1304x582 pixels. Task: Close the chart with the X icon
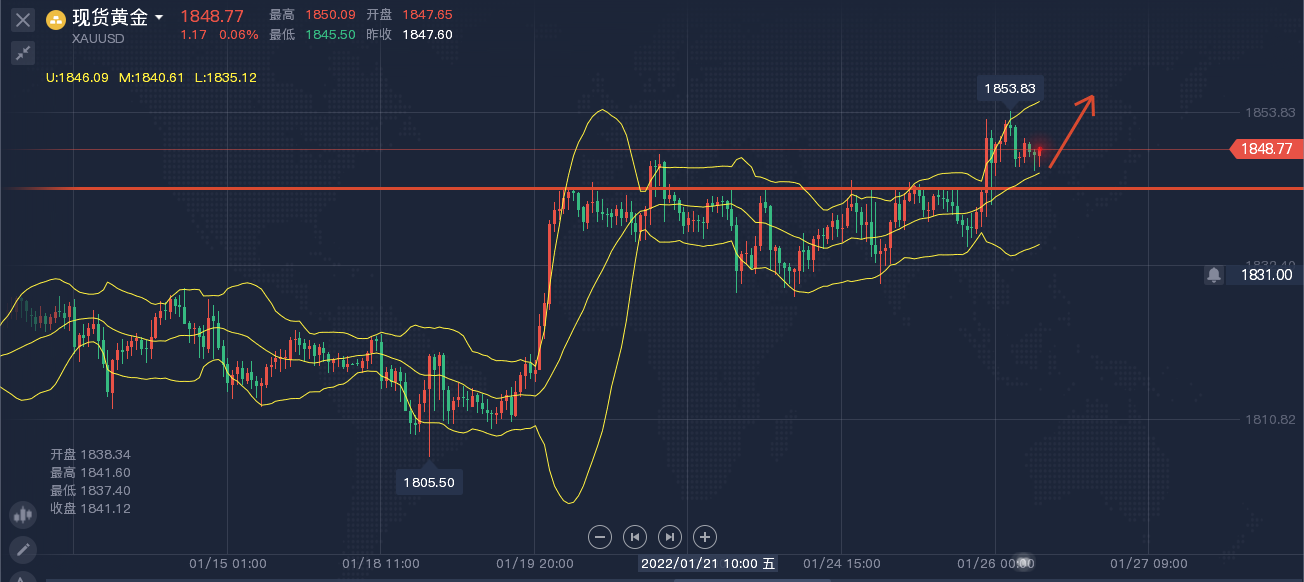pyautogui.click(x=23, y=19)
